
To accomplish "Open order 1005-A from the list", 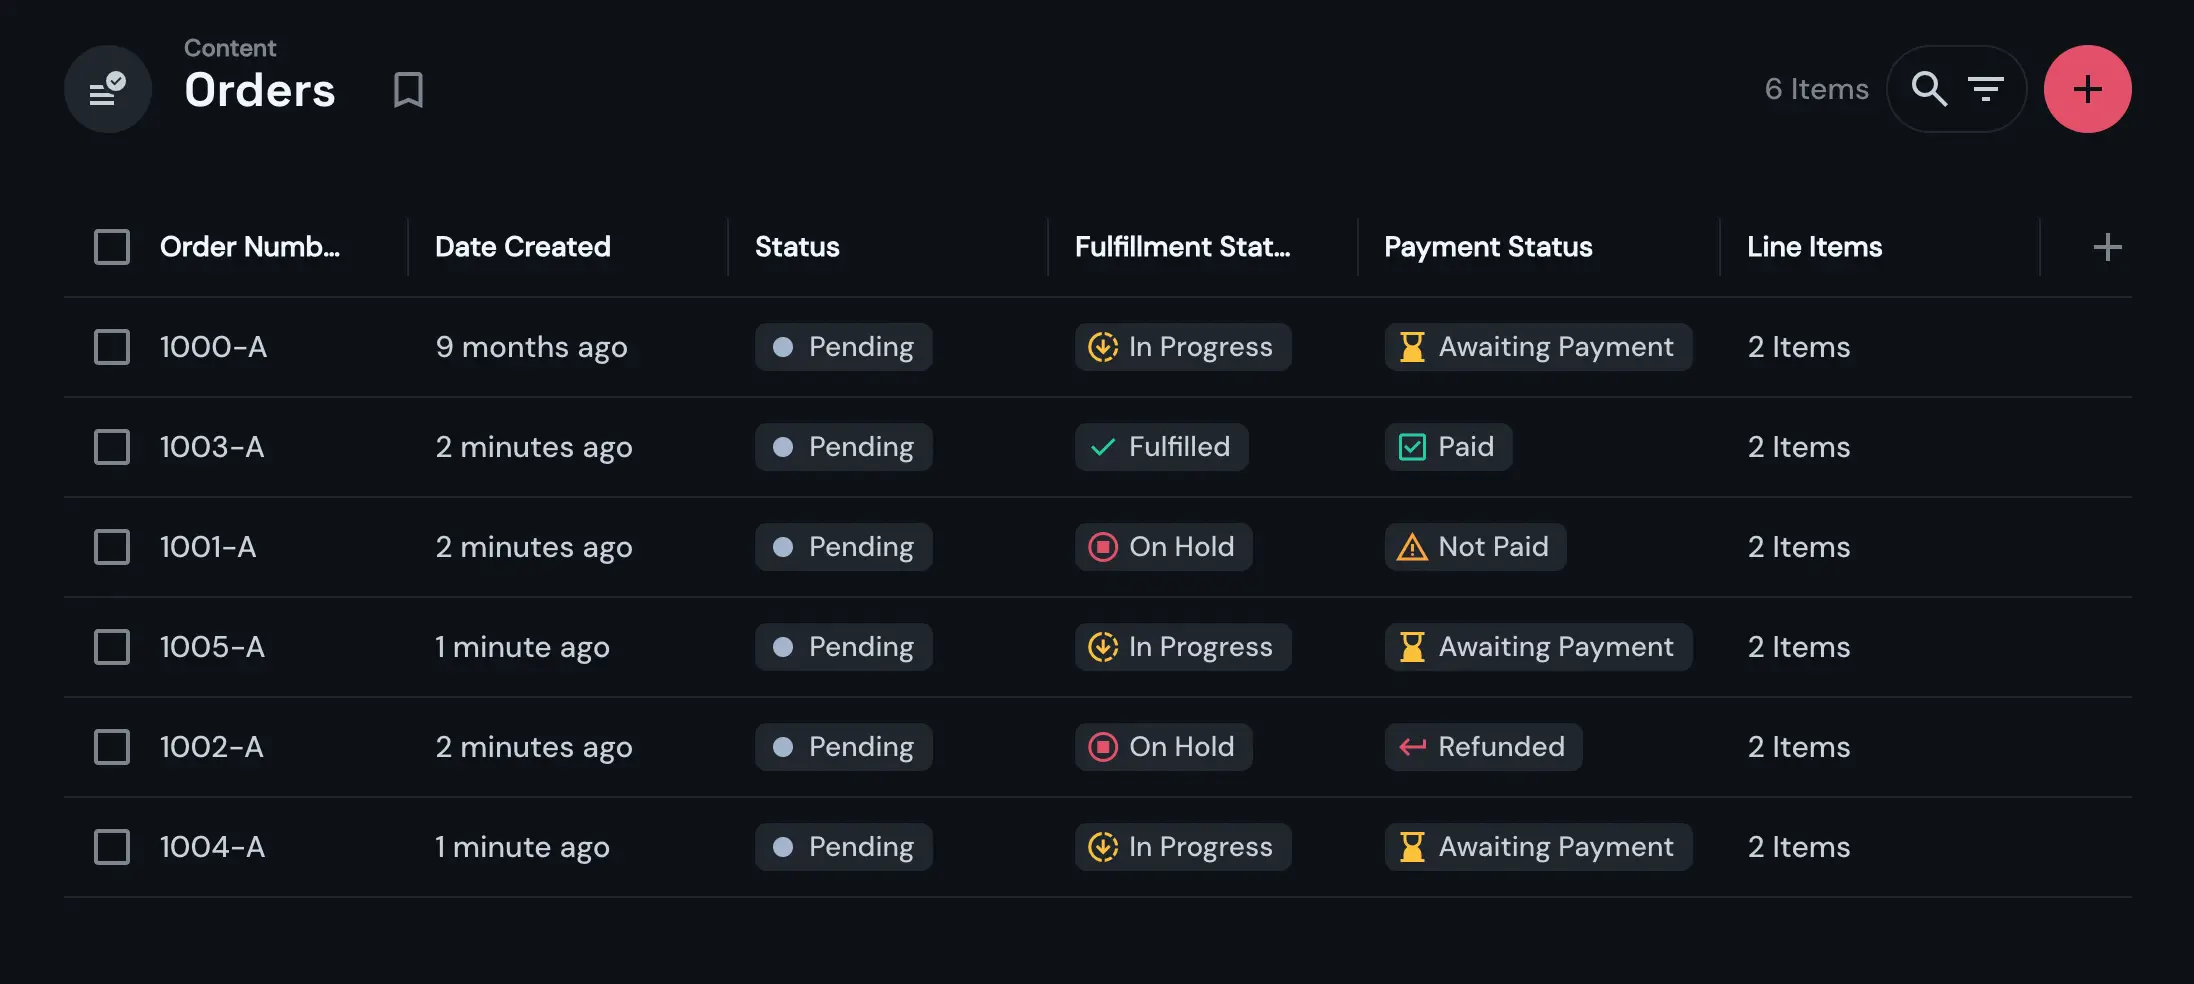I will (x=212, y=647).
